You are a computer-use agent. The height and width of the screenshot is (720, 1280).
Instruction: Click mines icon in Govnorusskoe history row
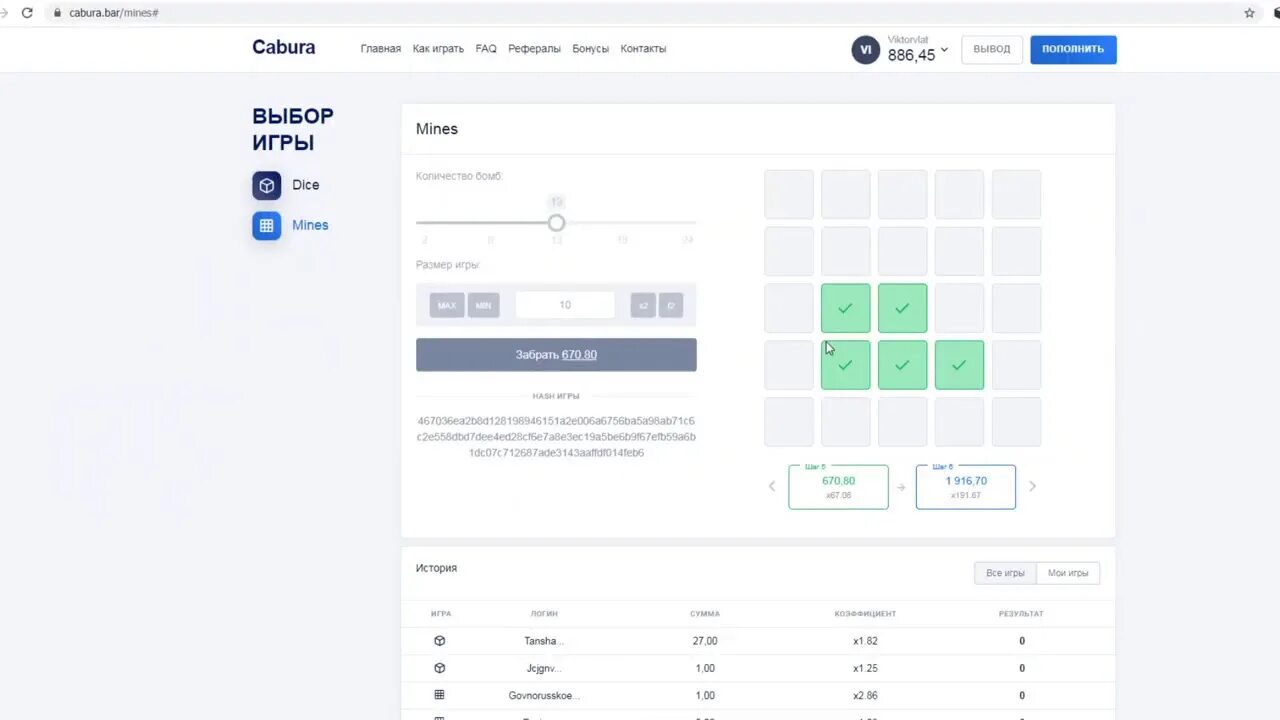click(439, 695)
